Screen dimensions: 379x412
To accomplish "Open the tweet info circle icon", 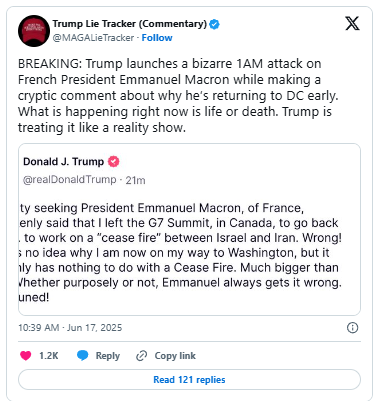I will [x=352, y=328].
